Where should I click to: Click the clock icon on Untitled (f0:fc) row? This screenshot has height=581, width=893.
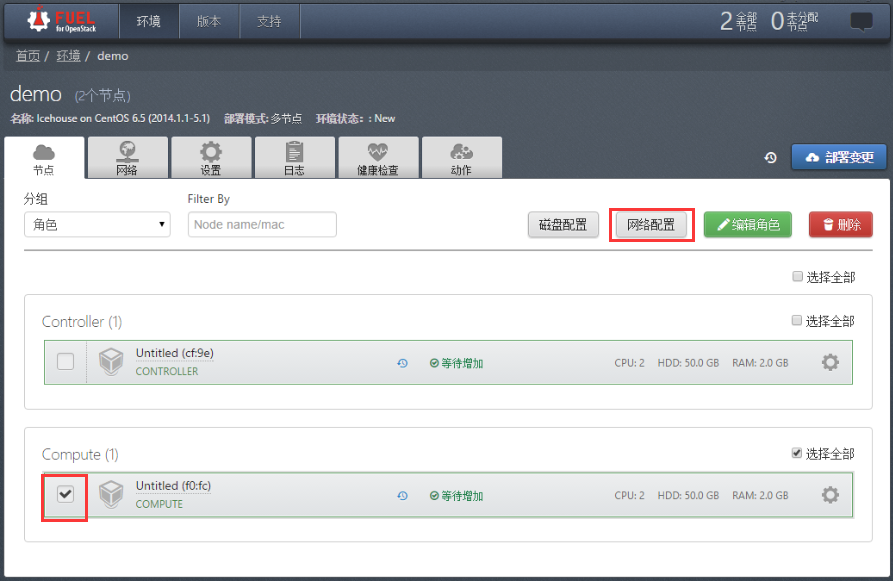(x=403, y=496)
